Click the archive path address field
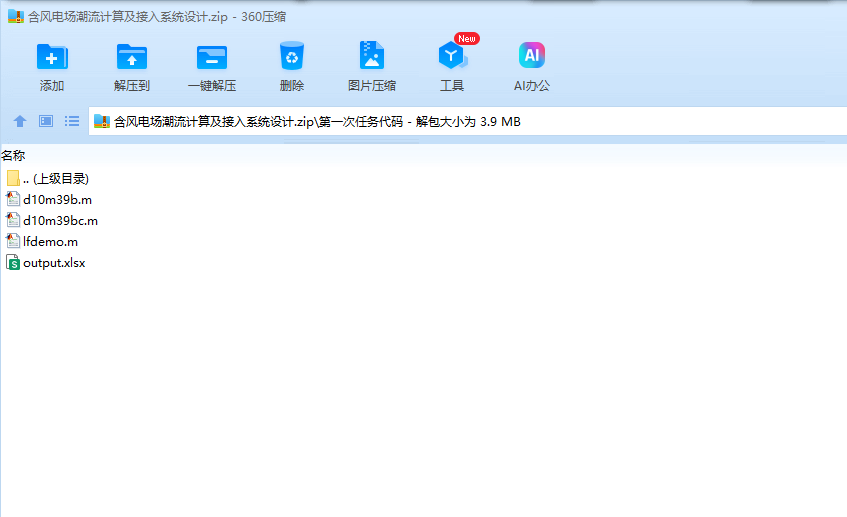The height and width of the screenshot is (517, 847). coord(468,121)
